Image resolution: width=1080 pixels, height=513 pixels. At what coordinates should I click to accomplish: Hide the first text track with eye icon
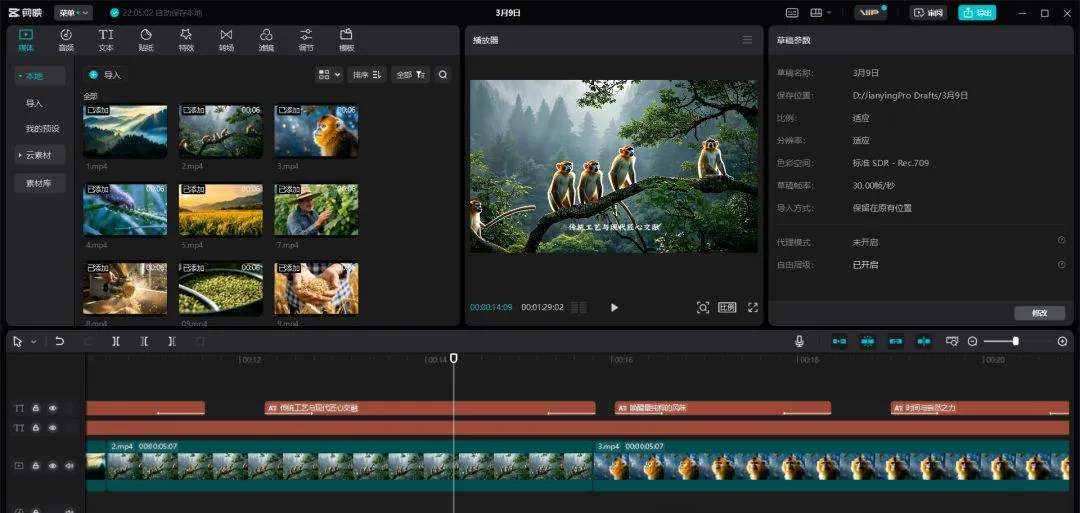[52, 408]
